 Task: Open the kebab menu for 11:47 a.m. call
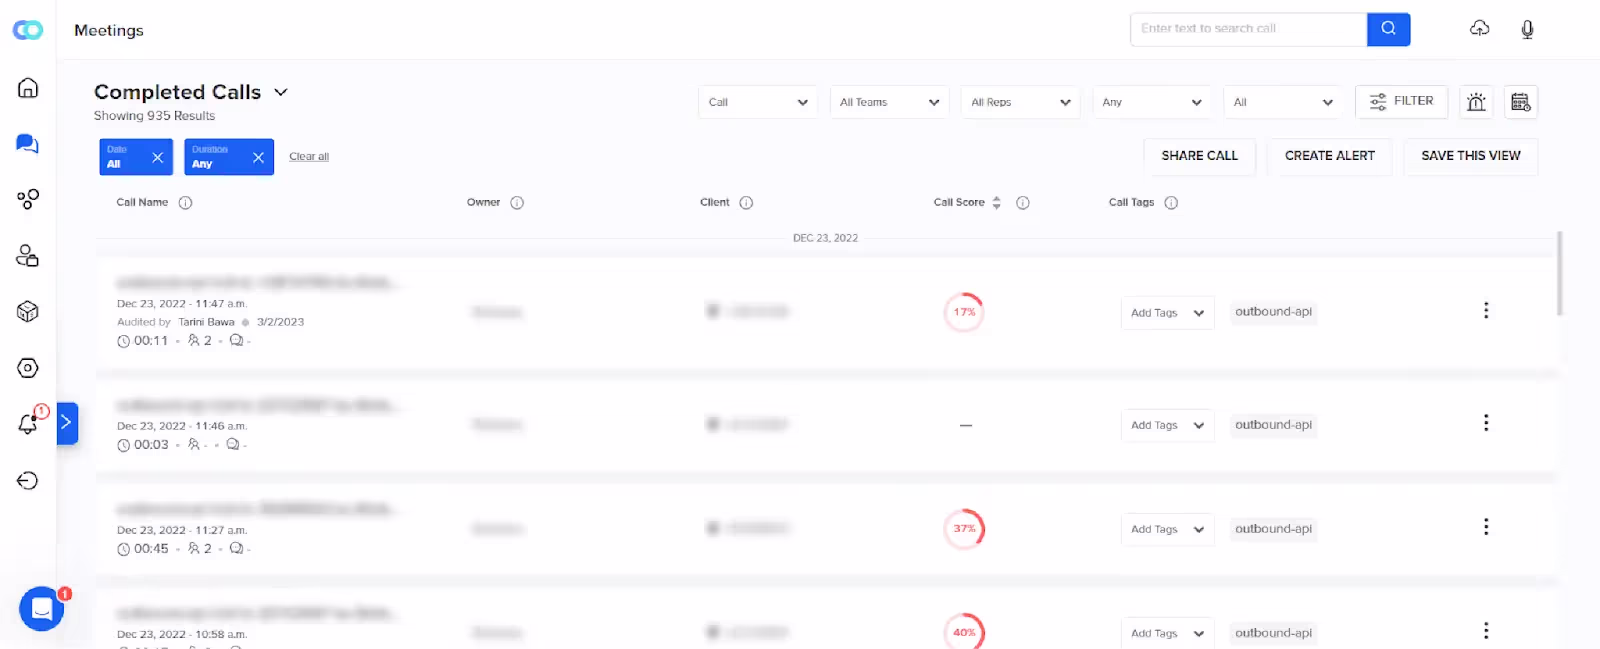(x=1486, y=311)
